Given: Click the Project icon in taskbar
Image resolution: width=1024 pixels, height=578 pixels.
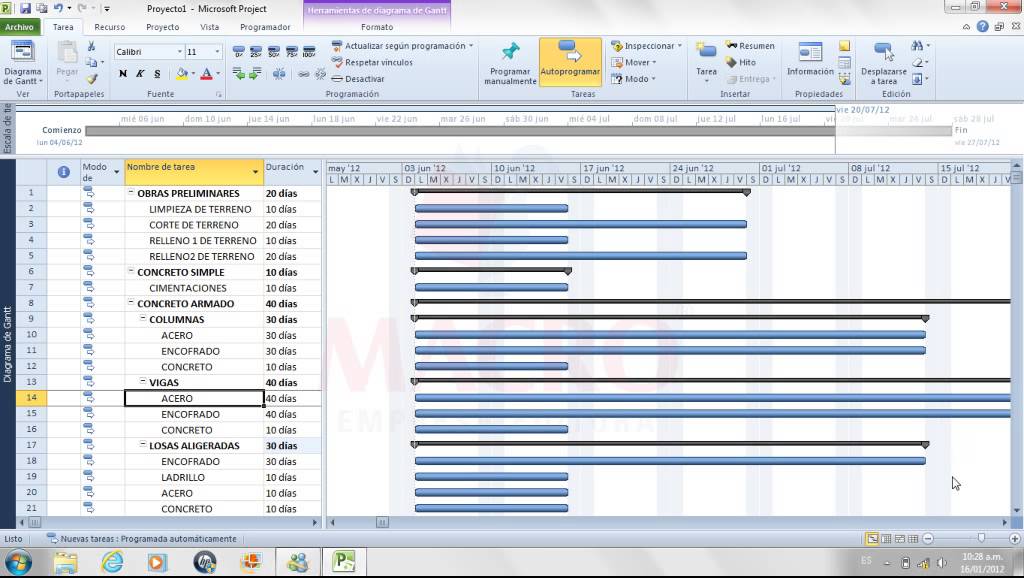Looking at the screenshot, I should [x=344, y=562].
